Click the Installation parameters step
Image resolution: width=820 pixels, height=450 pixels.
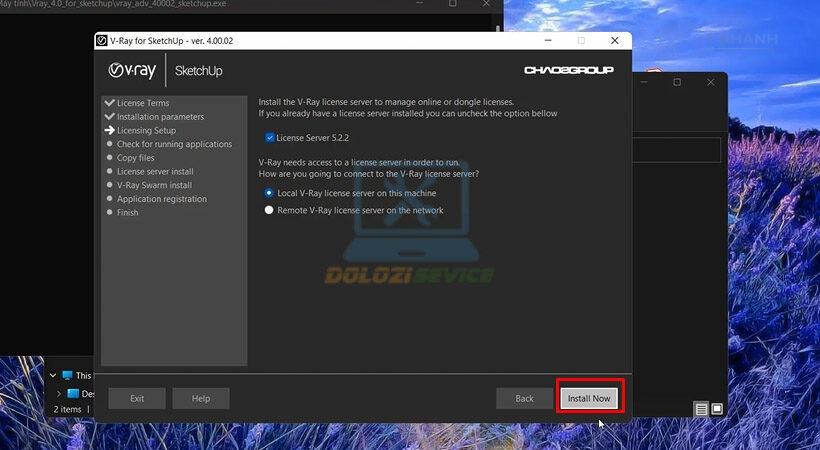coord(160,117)
